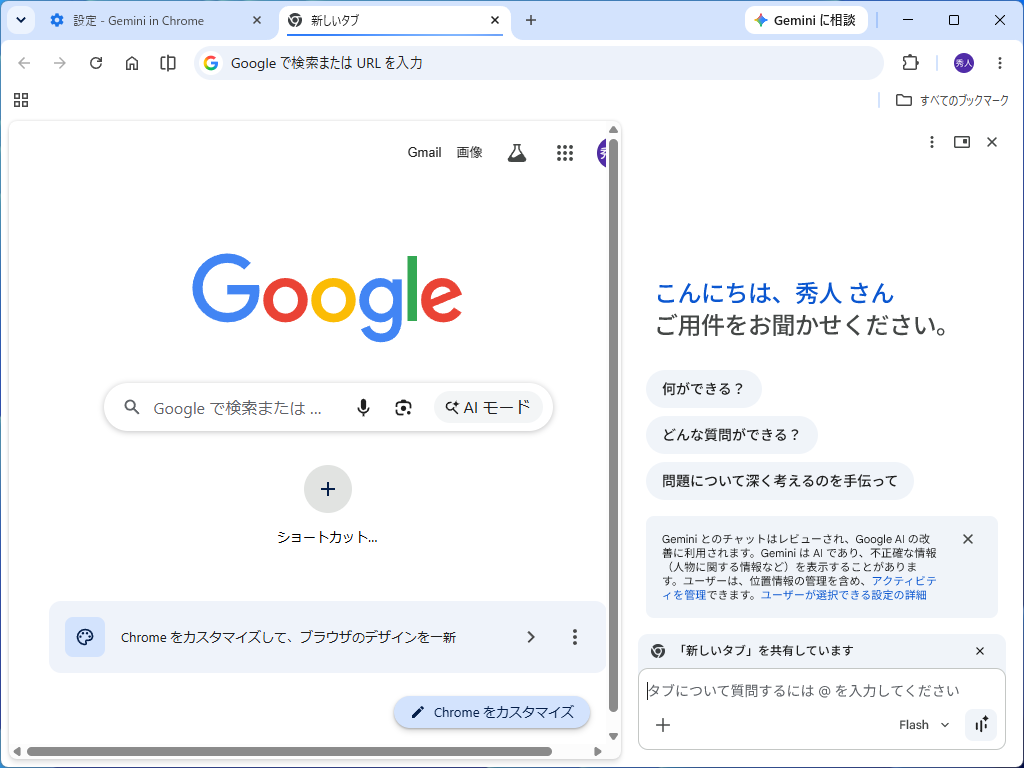Open the Gmail link
Screen dimensions: 1024x768
[424, 152]
